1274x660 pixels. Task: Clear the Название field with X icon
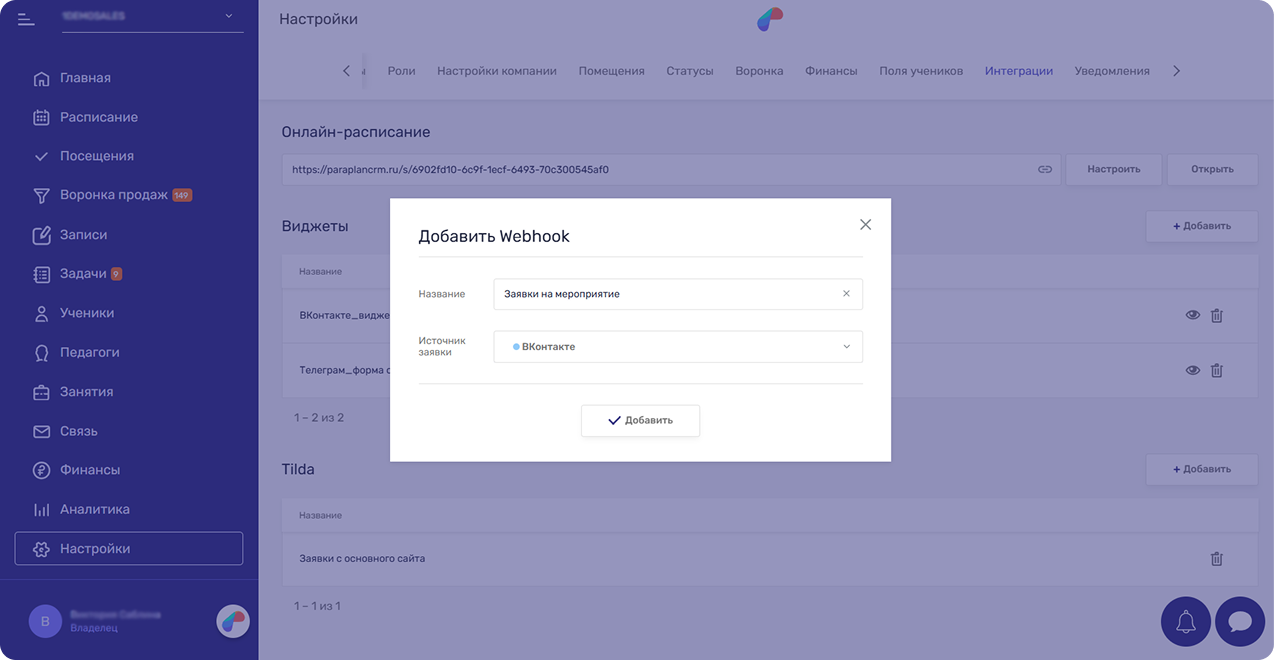846,294
